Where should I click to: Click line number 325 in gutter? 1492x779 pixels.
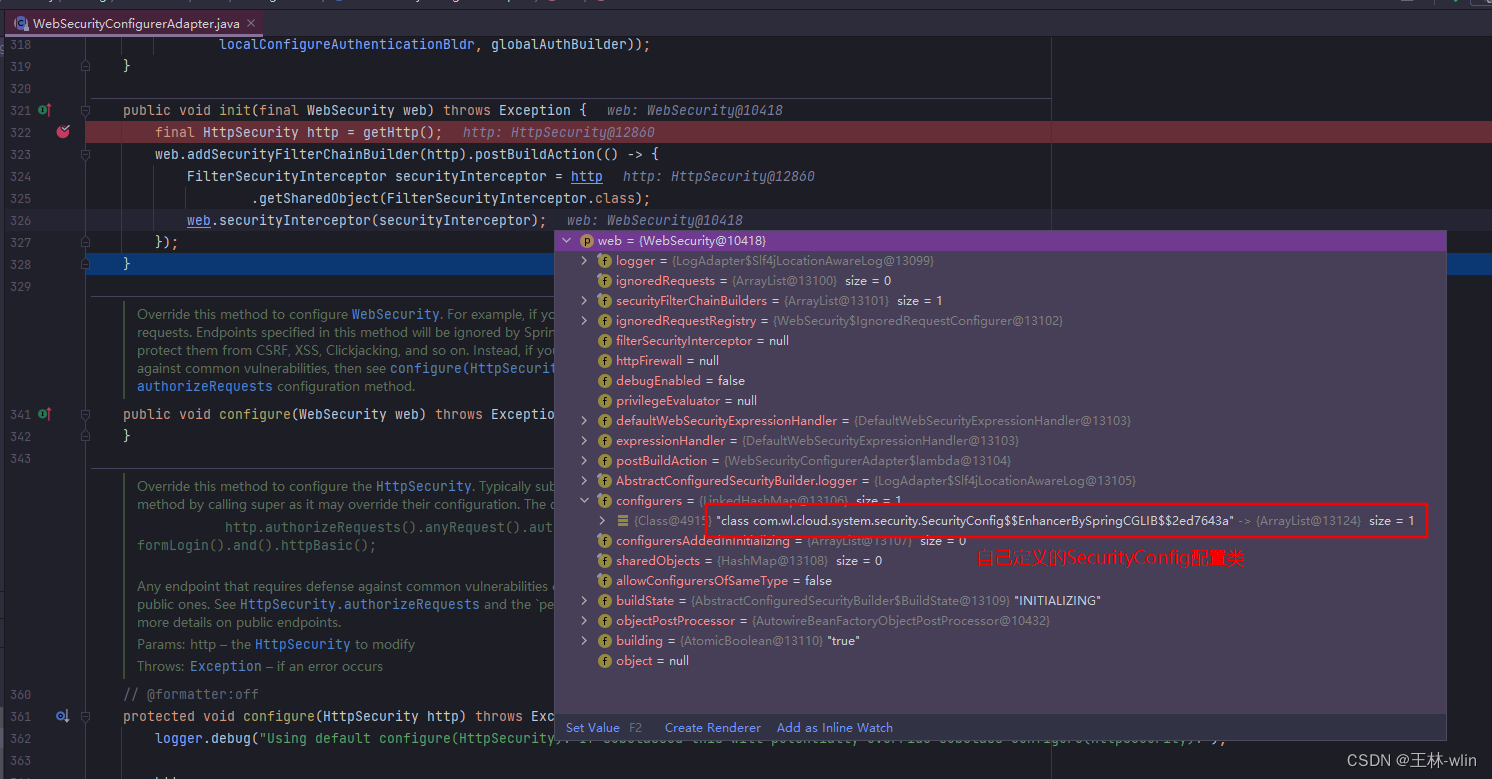coord(20,198)
